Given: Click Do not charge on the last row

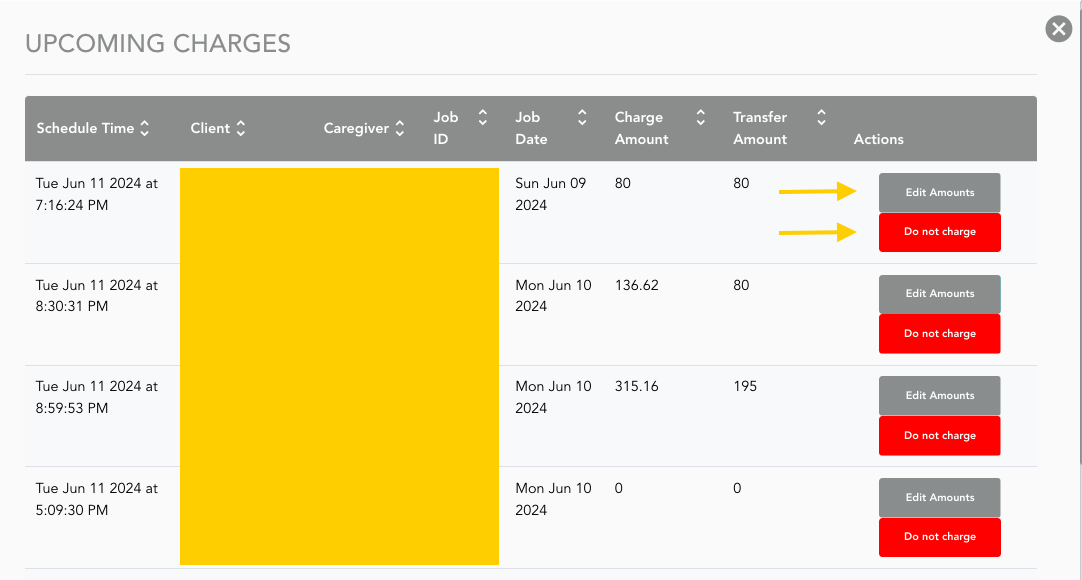Looking at the screenshot, I should [939, 537].
